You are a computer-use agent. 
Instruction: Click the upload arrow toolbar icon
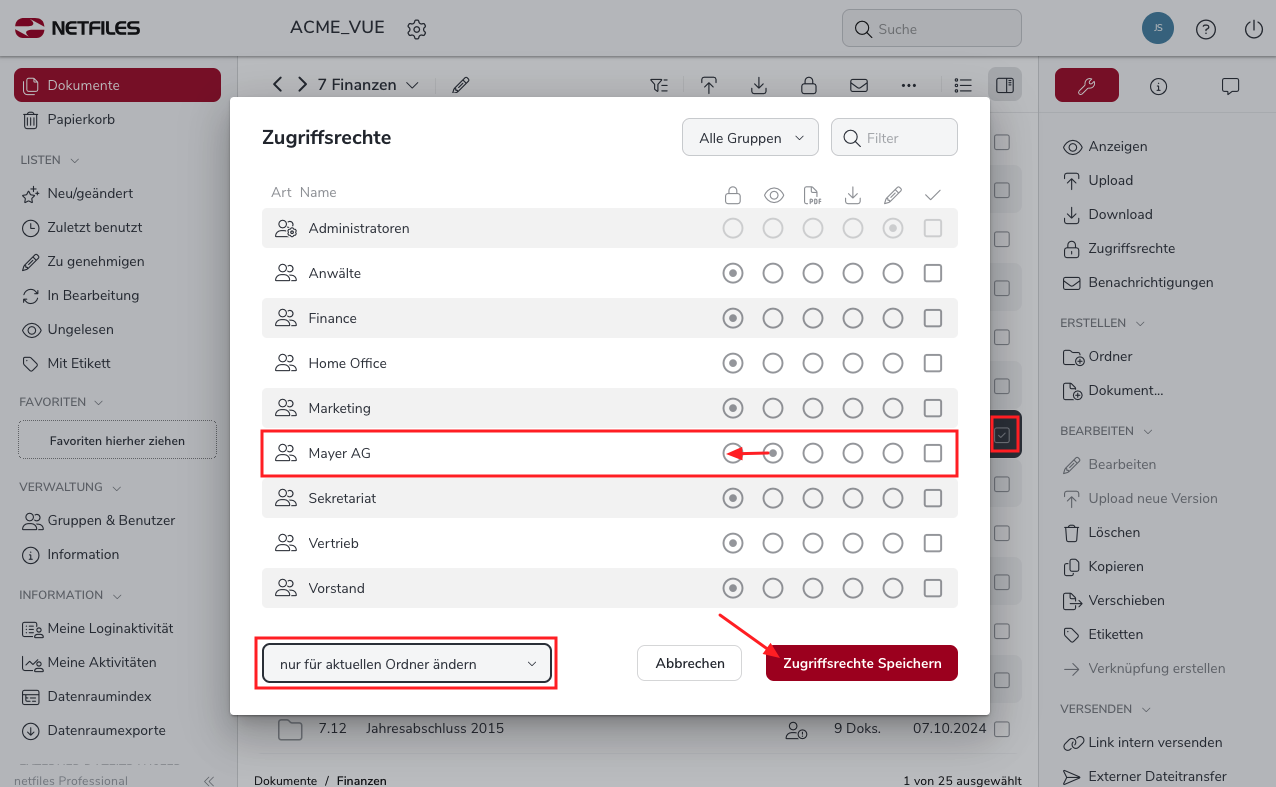(x=709, y=85)
